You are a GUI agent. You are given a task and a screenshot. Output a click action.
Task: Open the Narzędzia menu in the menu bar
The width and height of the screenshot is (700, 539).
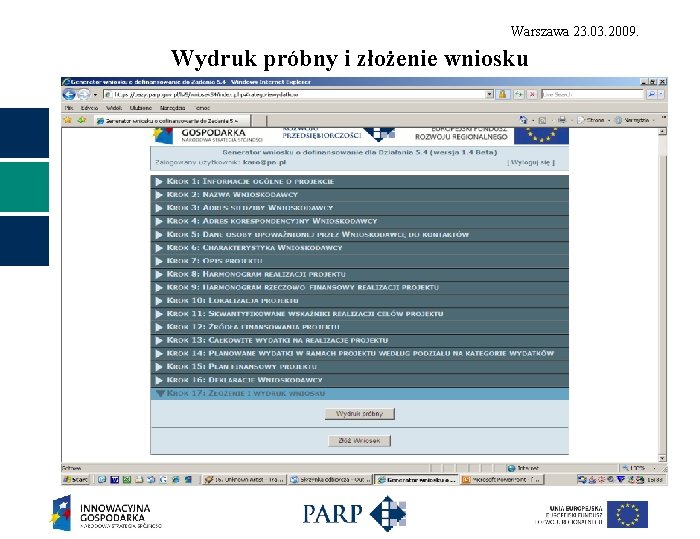click(x=172, y=108)
